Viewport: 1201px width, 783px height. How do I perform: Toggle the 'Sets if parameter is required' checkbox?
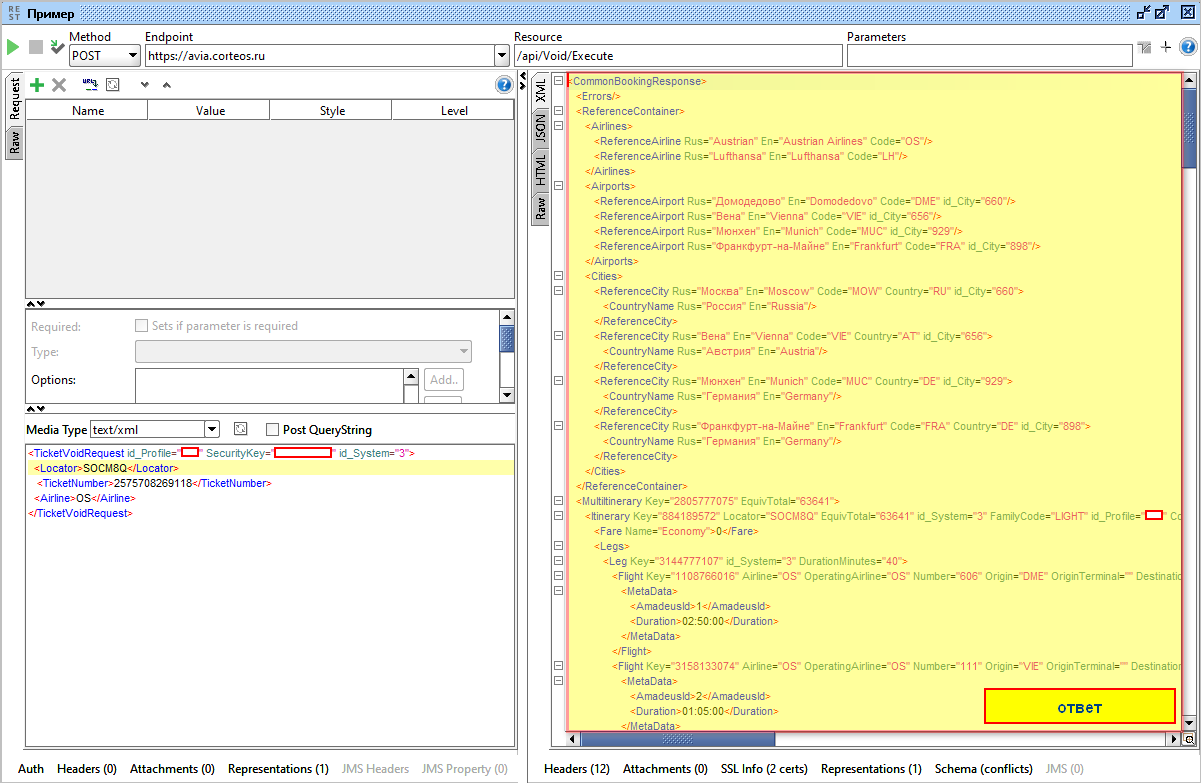coord(141,326)
